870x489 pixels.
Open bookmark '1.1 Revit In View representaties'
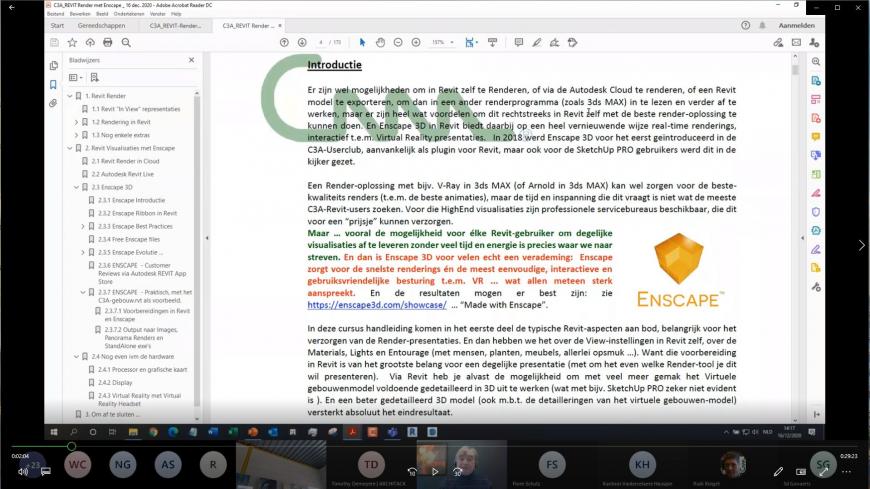[x=136, y=109]
